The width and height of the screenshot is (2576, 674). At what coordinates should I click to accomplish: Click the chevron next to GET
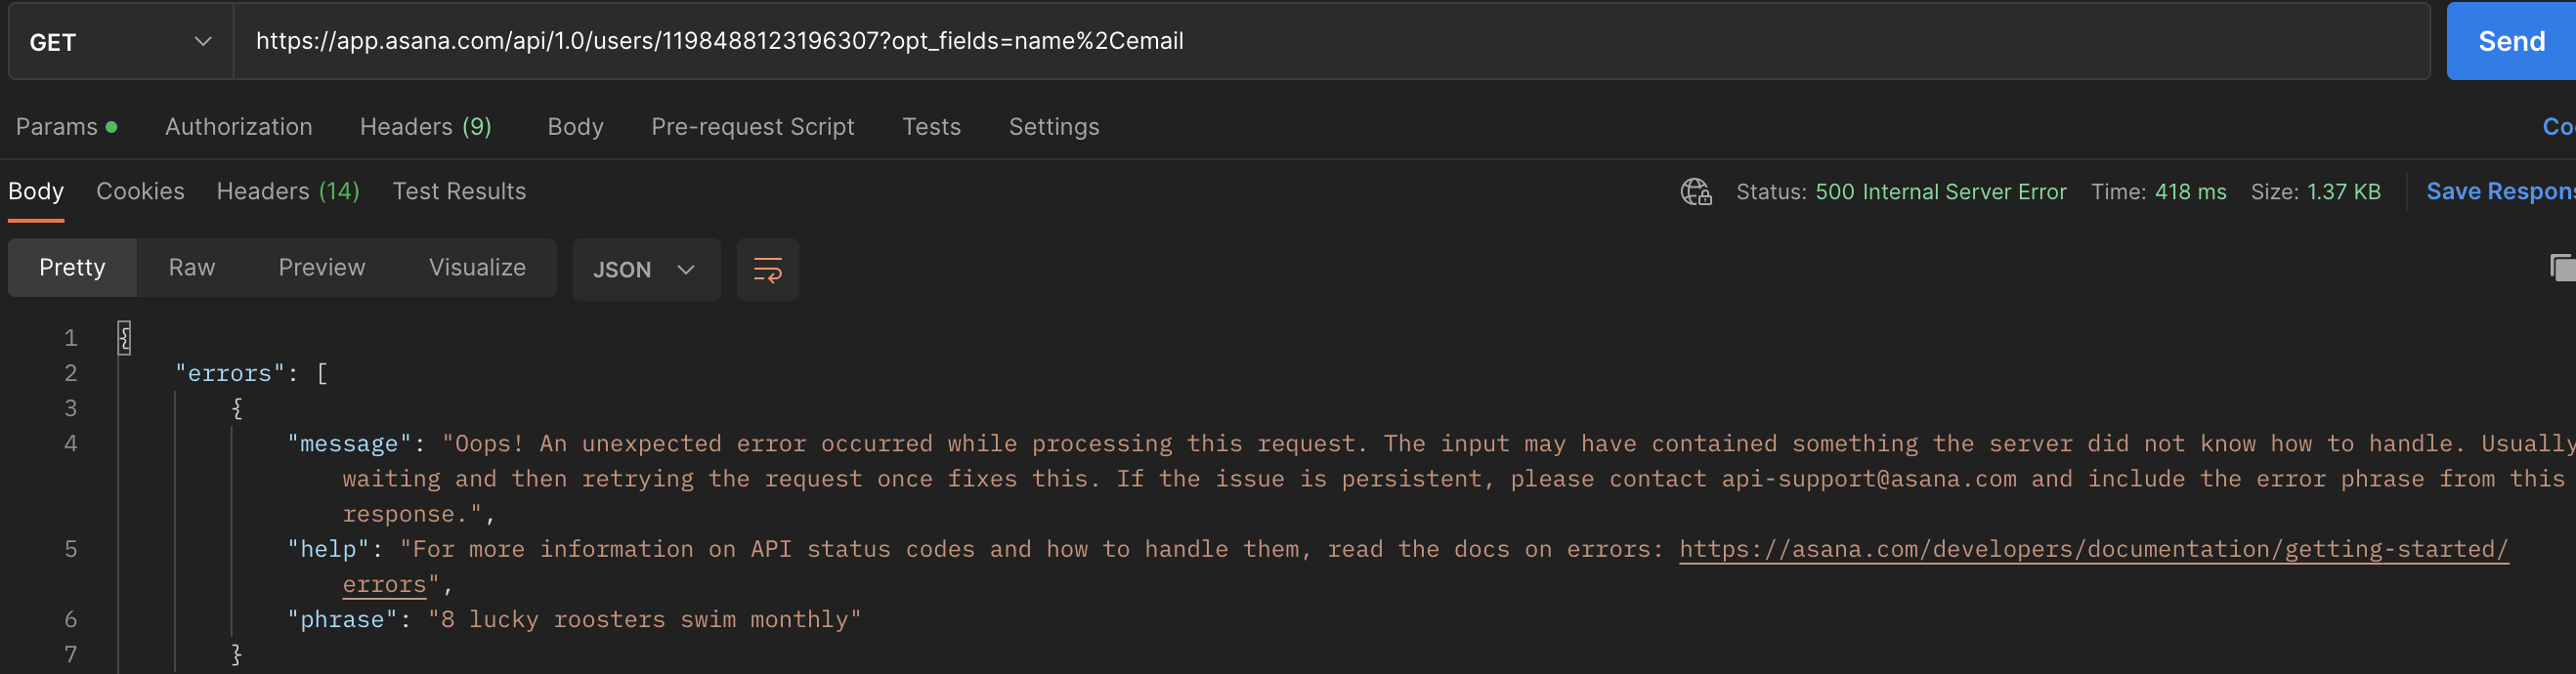click(x=203, y=41)
